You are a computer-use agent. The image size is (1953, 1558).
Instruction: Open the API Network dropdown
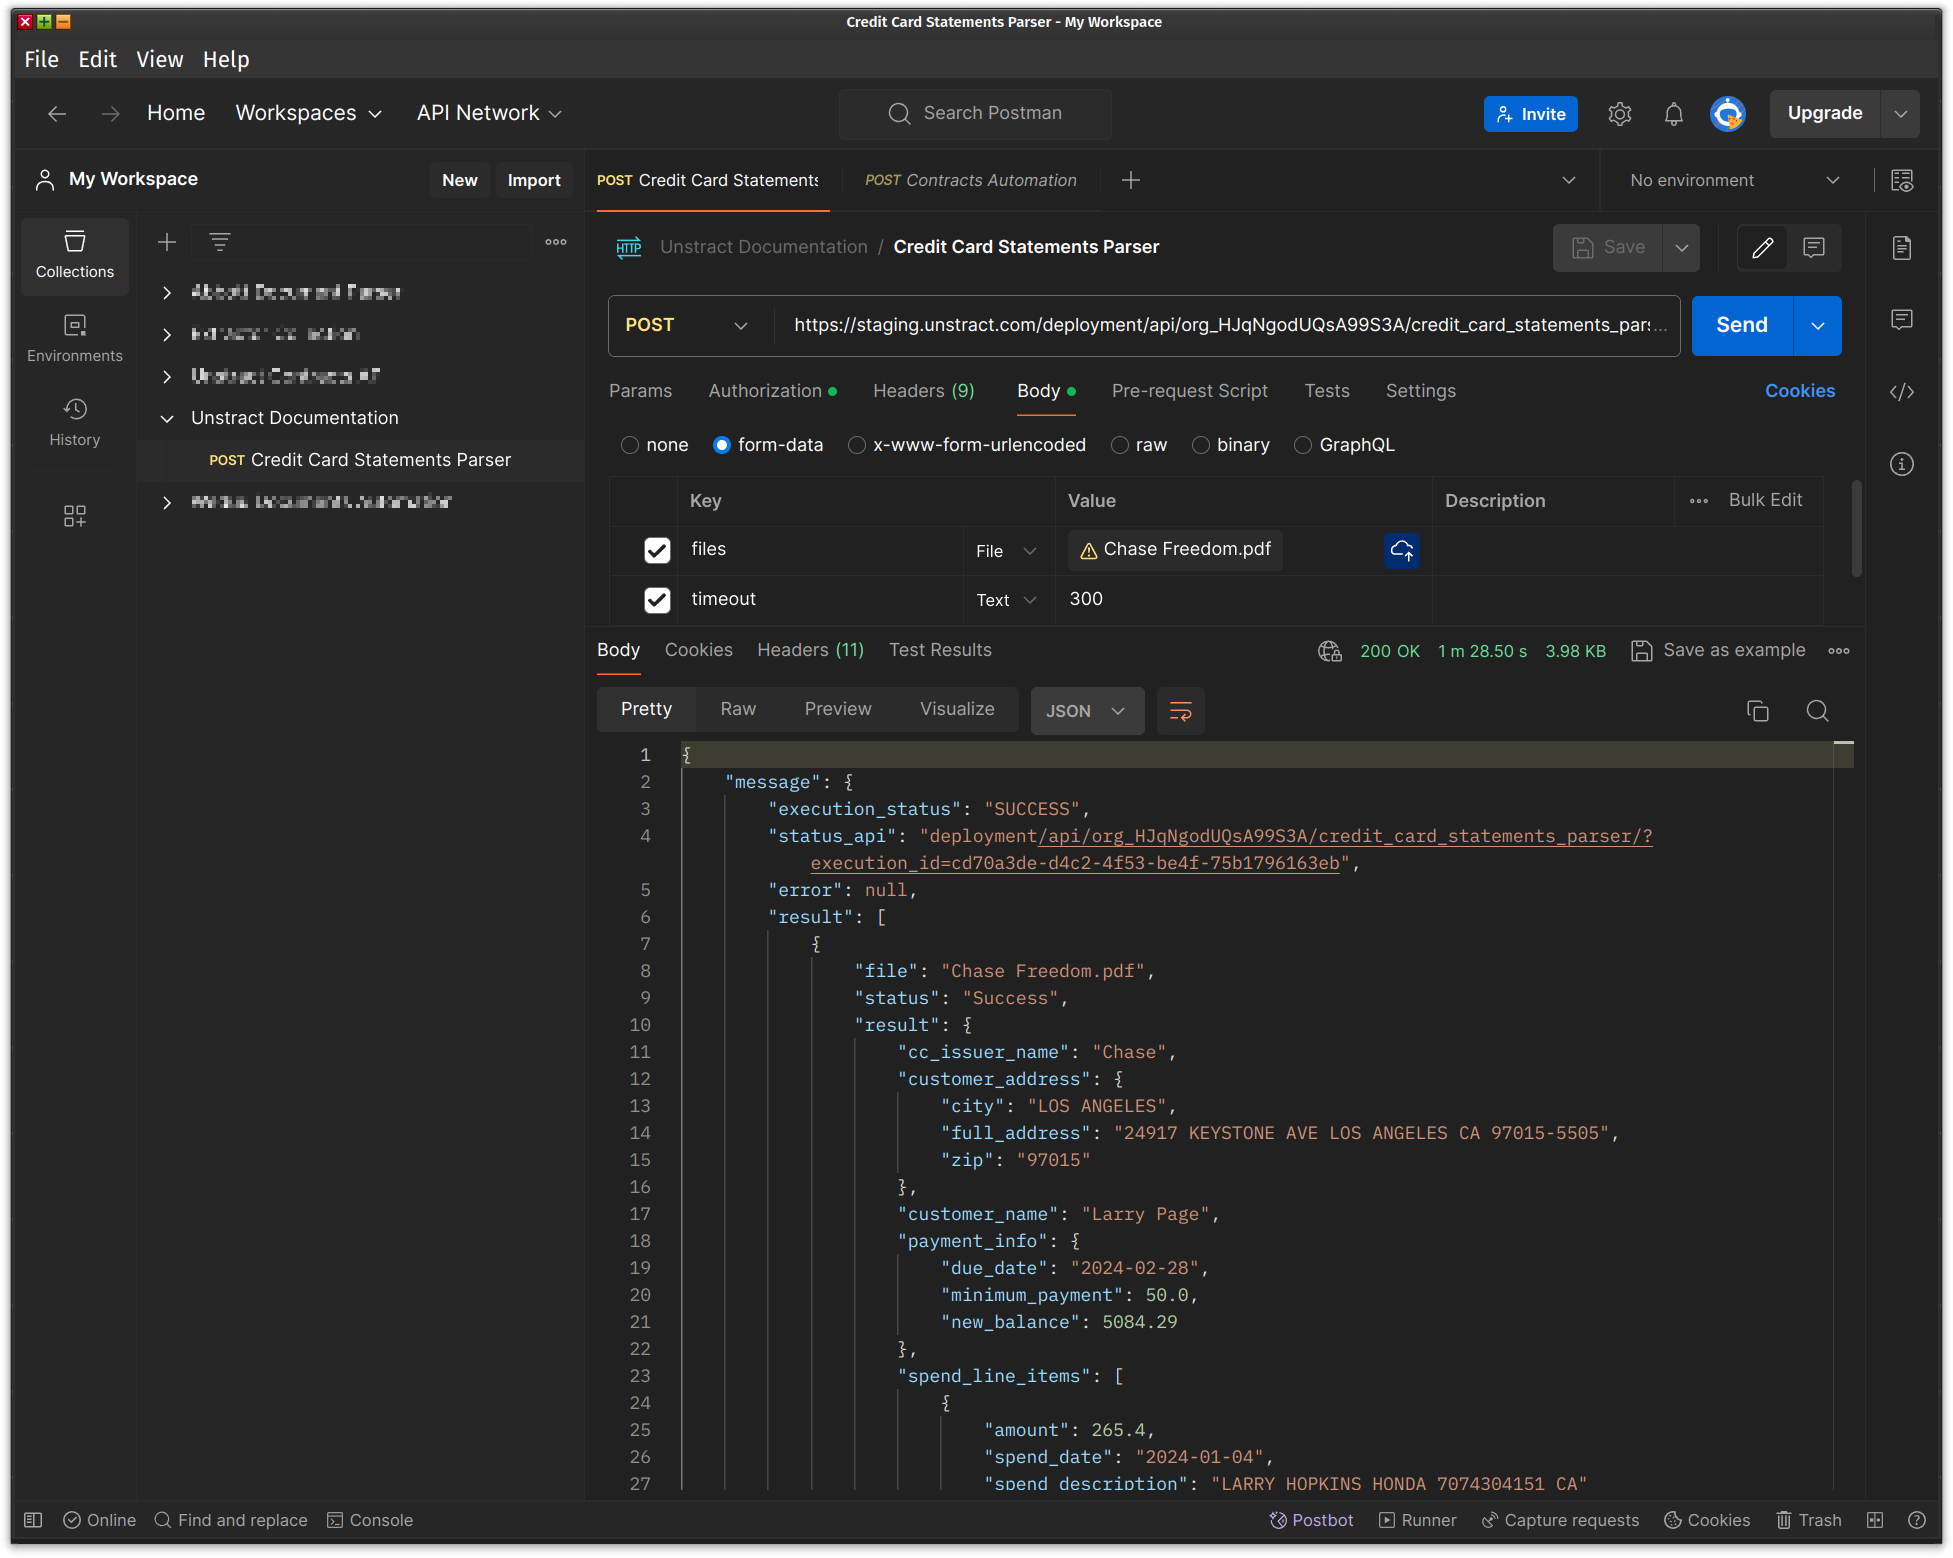(489, 114)
